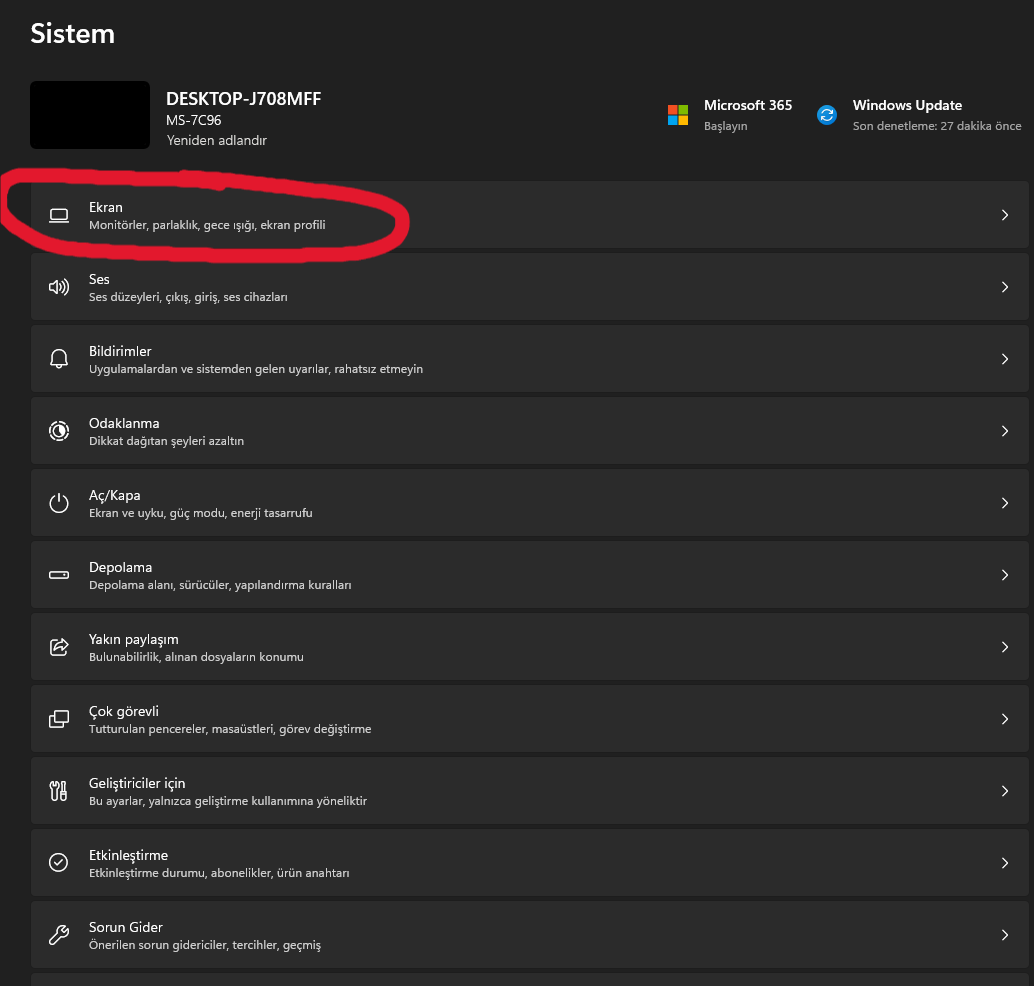Click 'Ses düzeyleri, çıkış, giriş, ses cihazları'
The height and width of the screenshot is (986, 1034).
pyautogui.click(x=188, y=297)
